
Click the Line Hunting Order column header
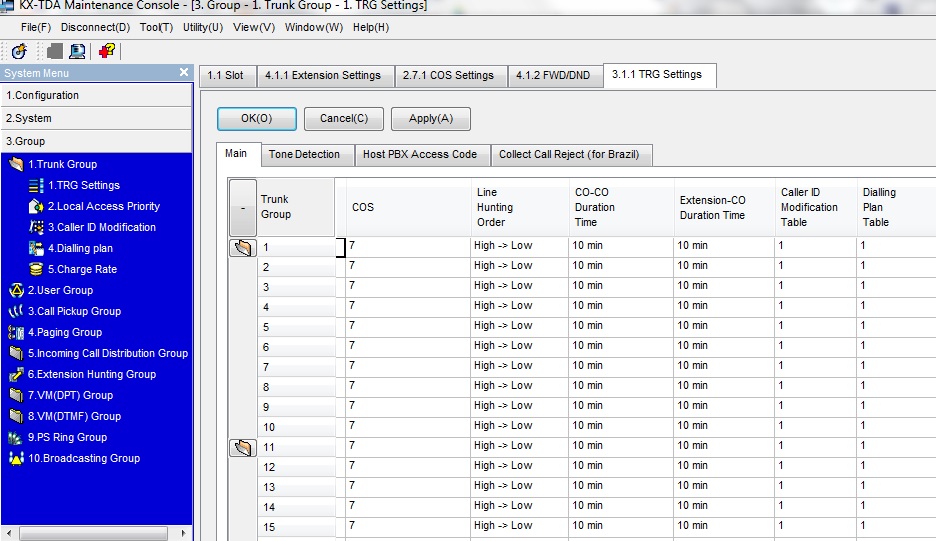click(519, 207)
